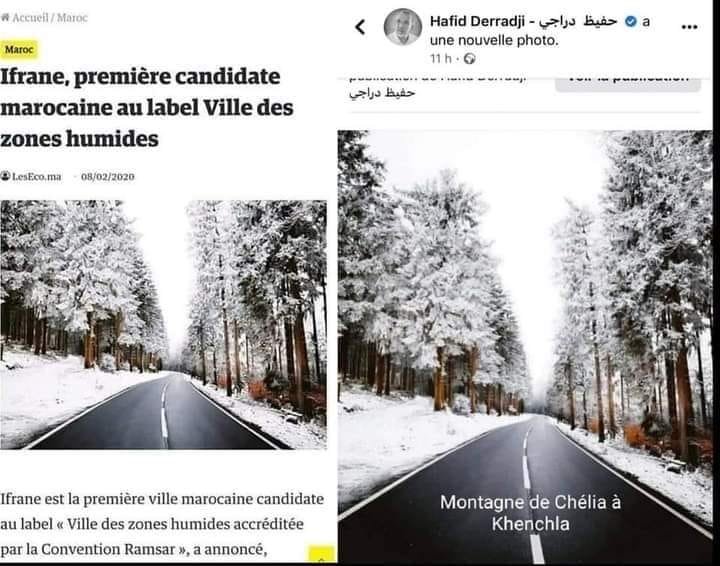Click the 11 h post timestamp
The width and height of the screenshot is (720, 566).
(440, 59)
